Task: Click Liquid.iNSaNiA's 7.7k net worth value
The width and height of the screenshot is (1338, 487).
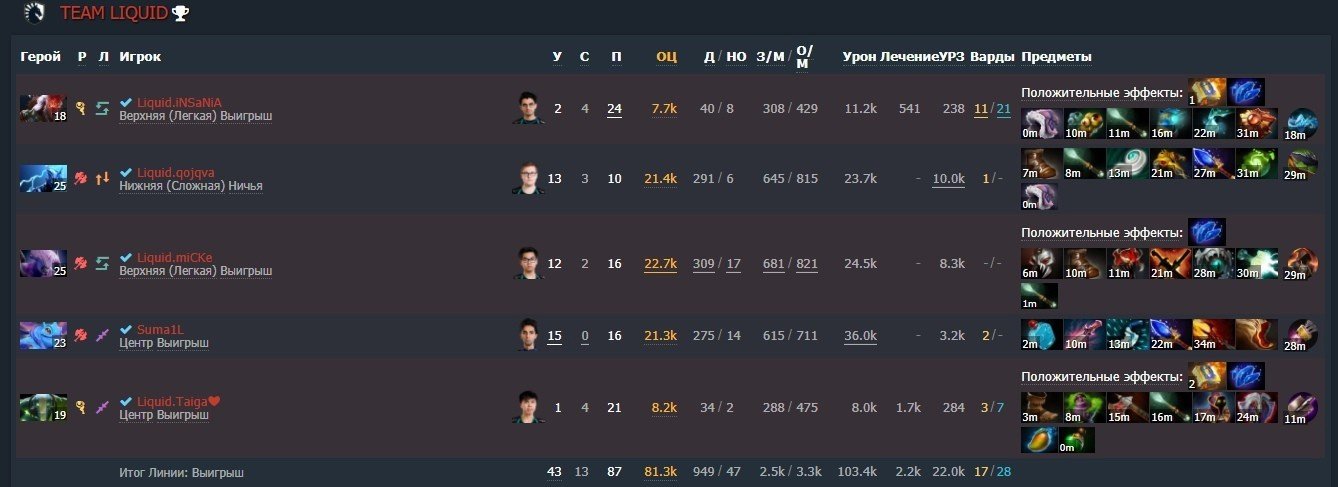Action: click(664, 108)
